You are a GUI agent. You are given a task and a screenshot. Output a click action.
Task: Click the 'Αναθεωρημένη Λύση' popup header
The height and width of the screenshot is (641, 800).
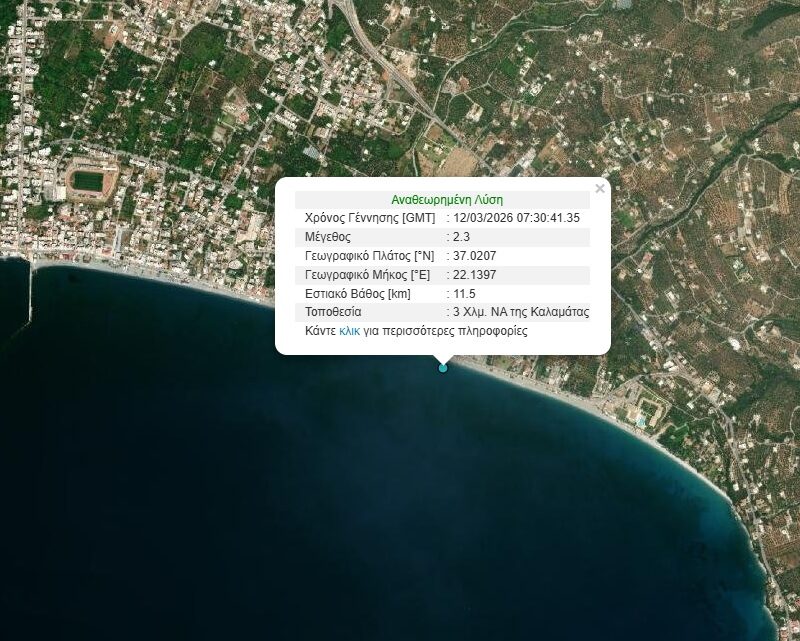446,200
